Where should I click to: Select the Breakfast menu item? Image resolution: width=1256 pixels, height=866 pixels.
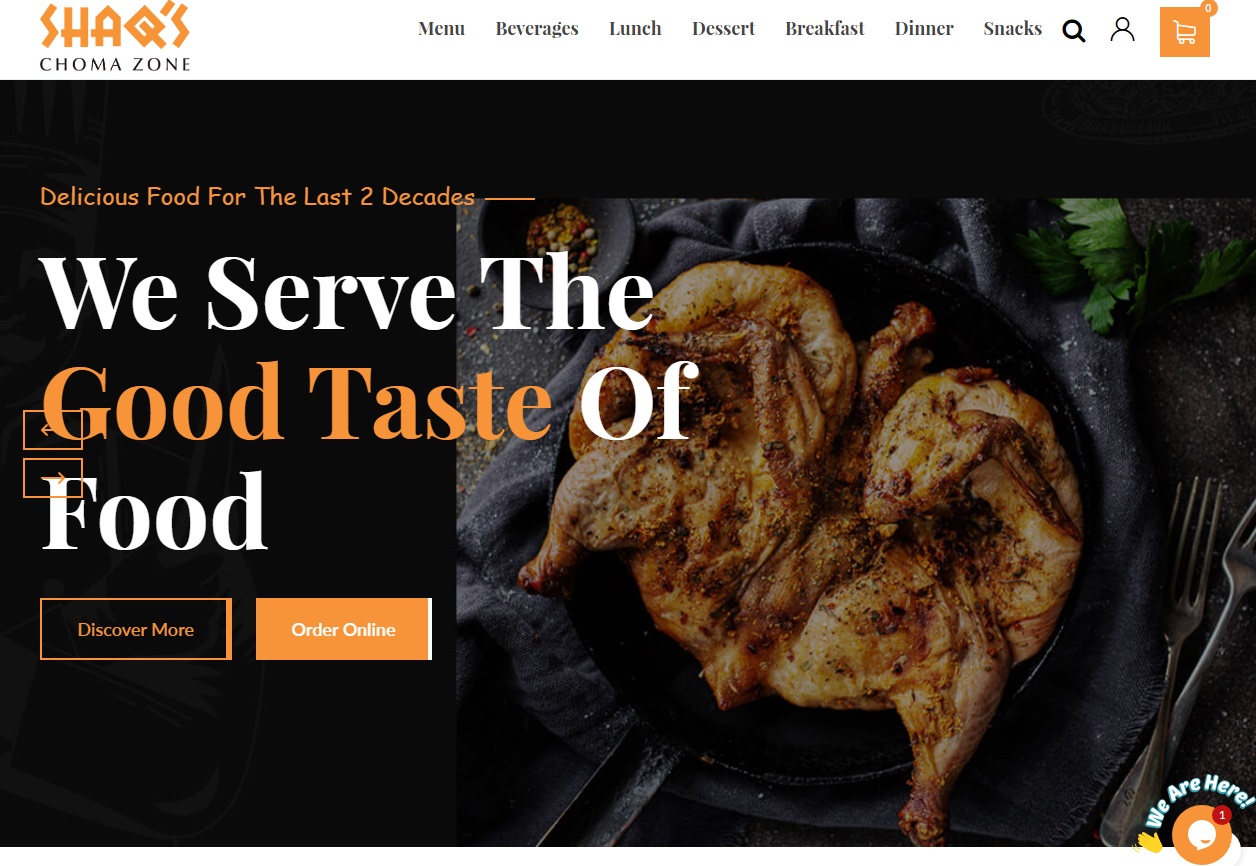pyautogui.click(x=825, y=29)
